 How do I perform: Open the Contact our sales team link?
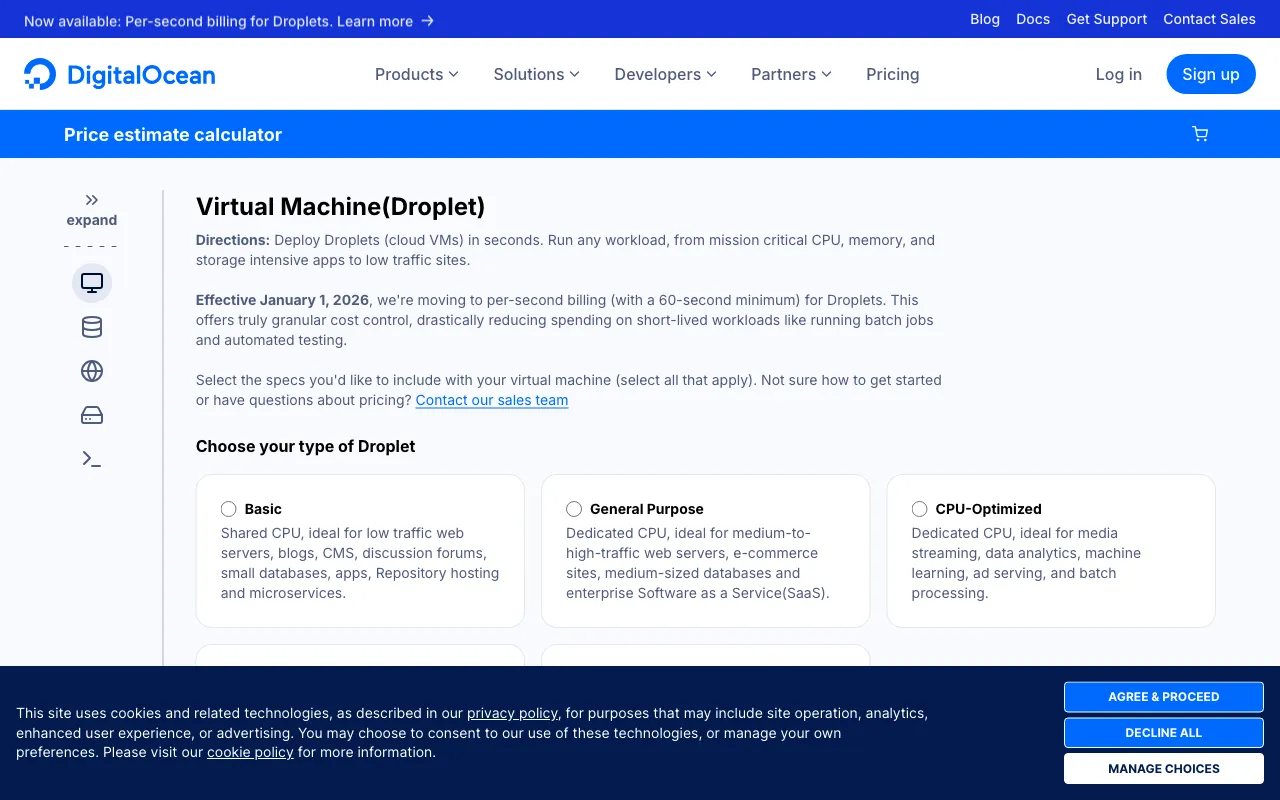pyautogui.click(x=492, y=400)
